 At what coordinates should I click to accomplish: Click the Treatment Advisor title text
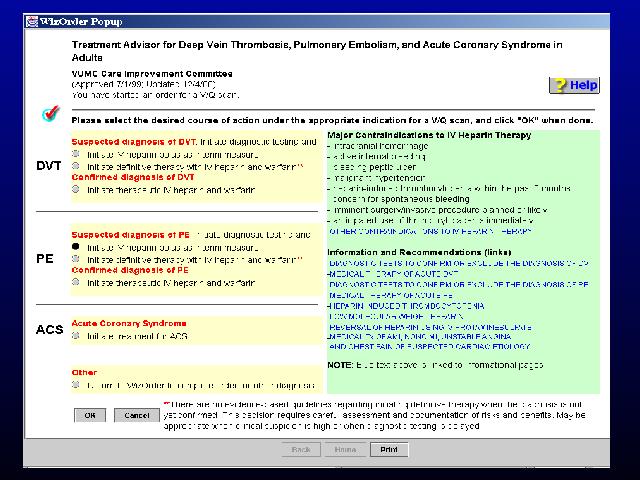[317, 51]
